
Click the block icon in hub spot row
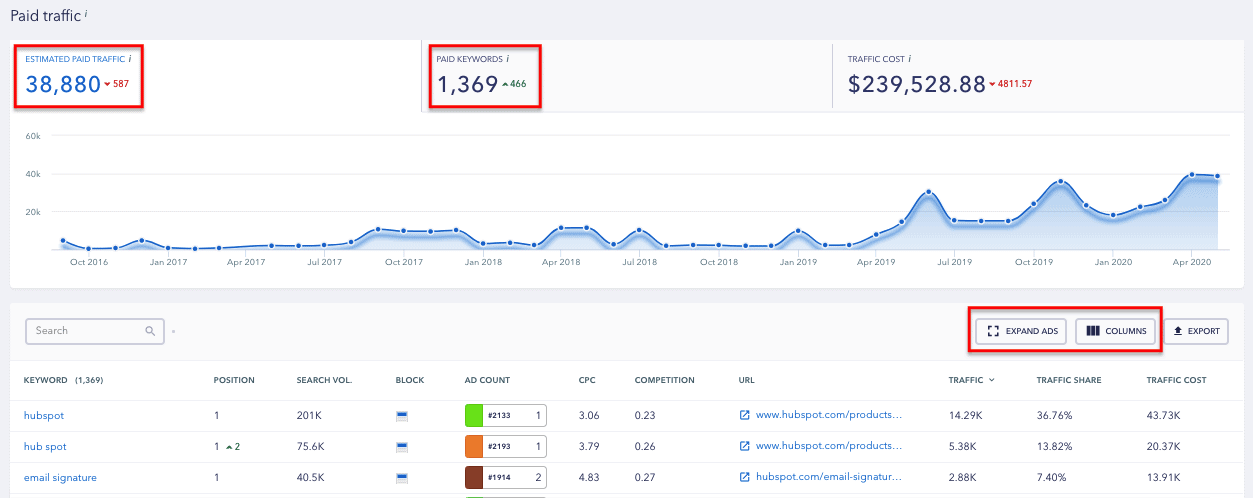pyautogui.click(x=402, y=446)
